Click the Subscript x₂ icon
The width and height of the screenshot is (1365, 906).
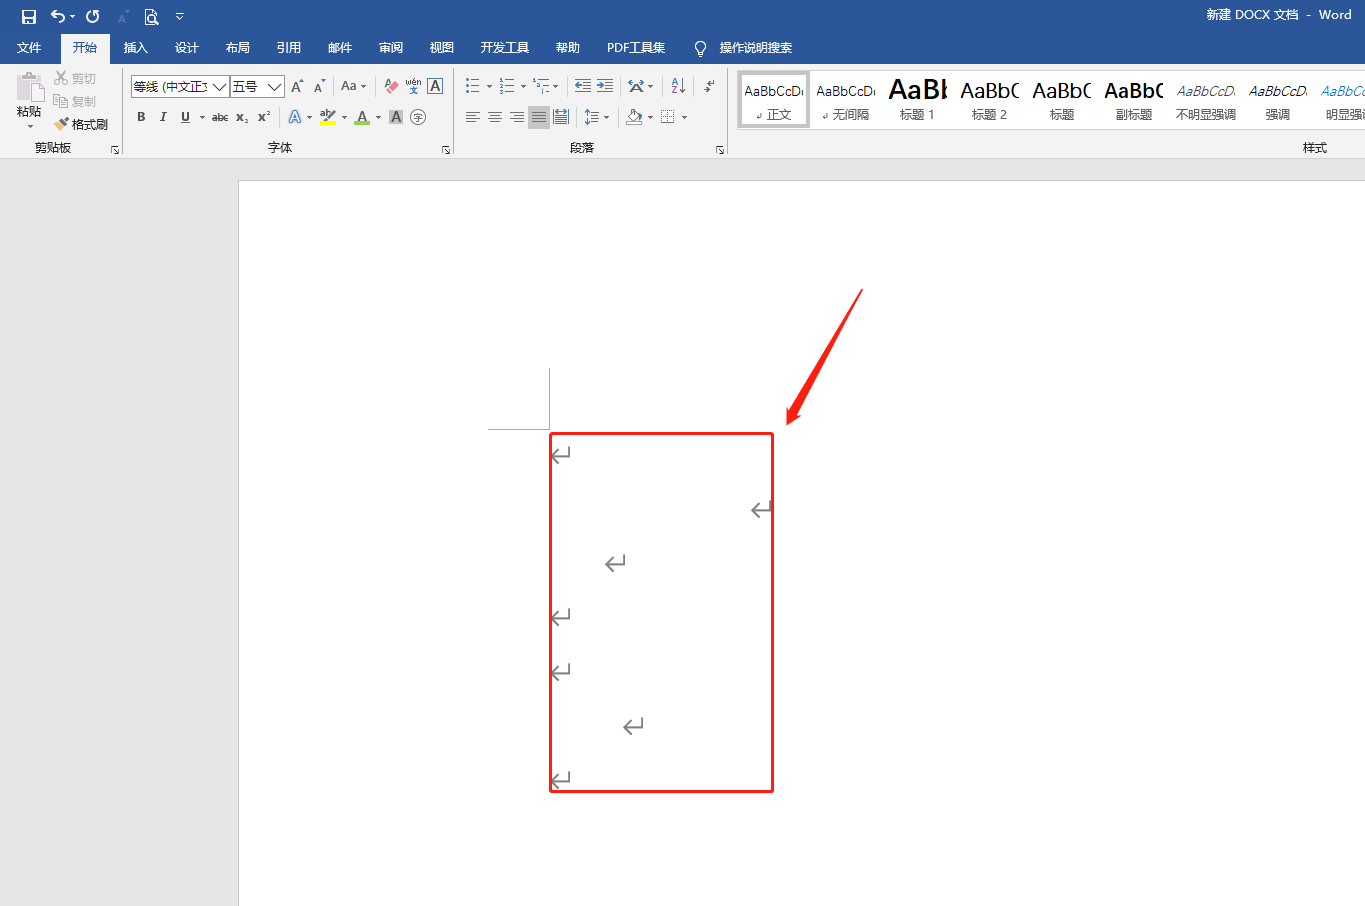click(242, 117)
